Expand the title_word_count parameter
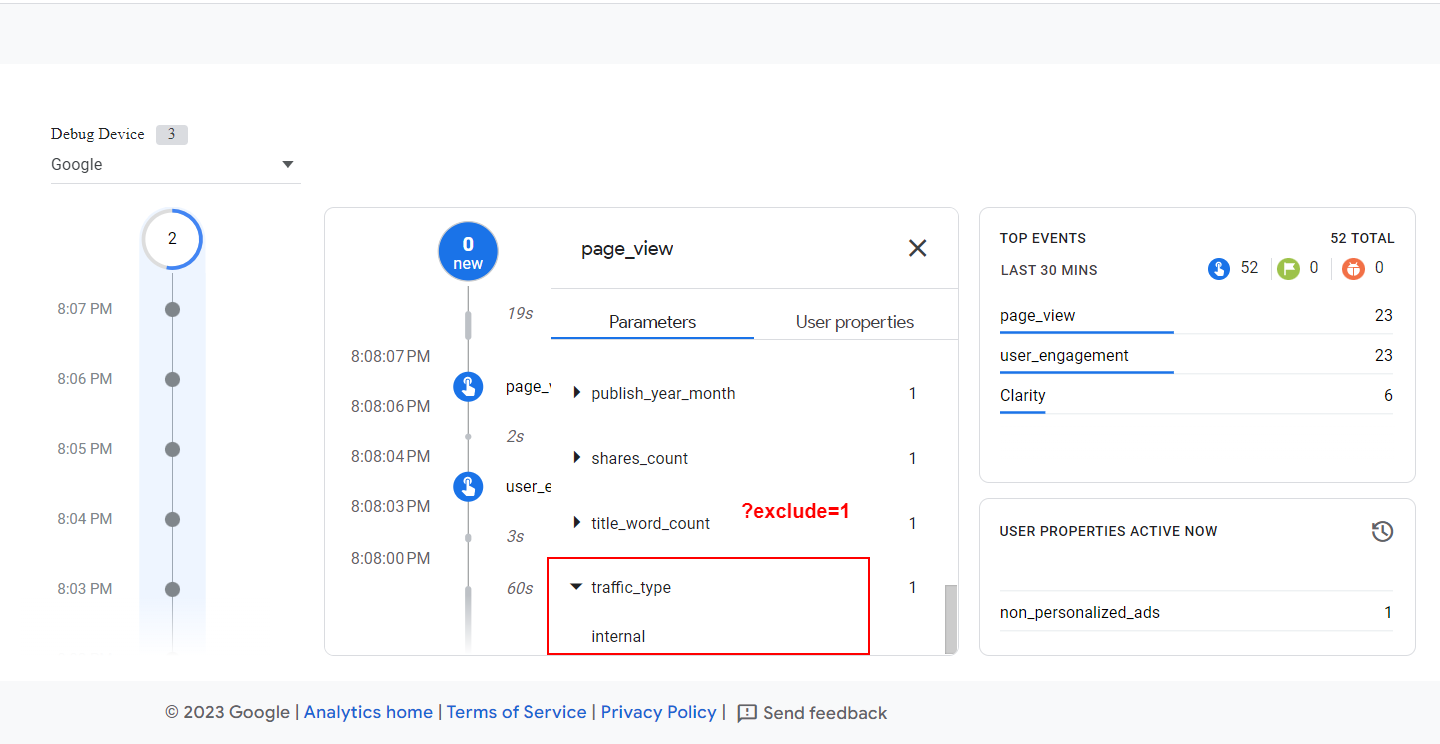 tap(576, 522)
